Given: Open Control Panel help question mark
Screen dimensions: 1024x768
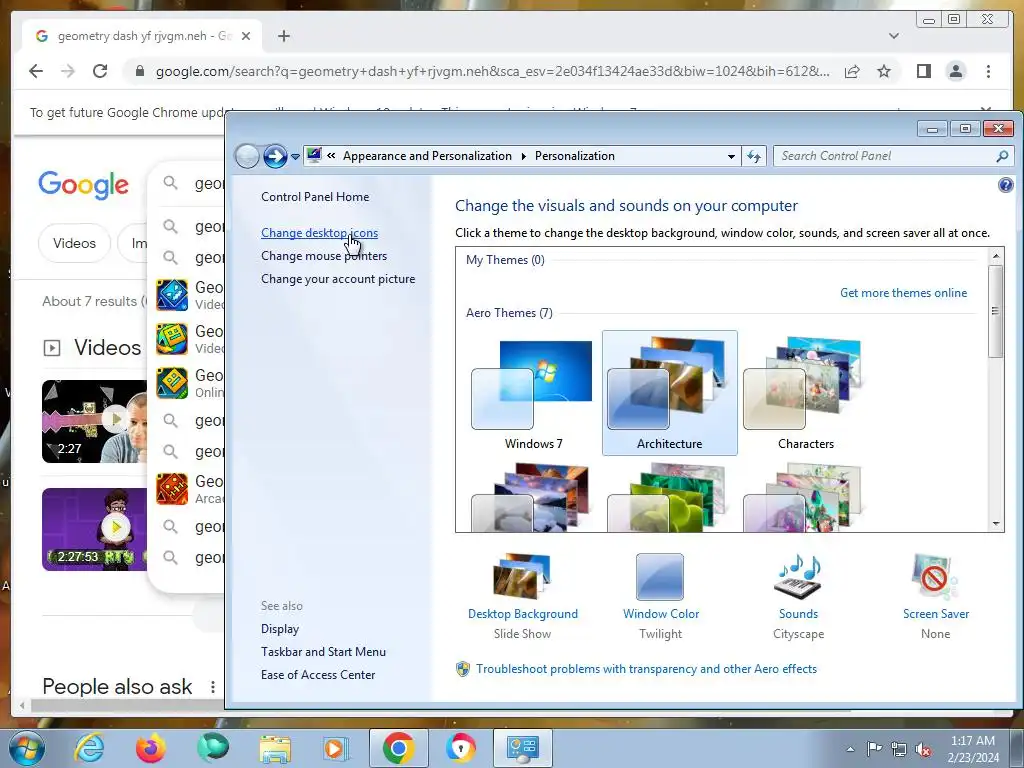Looking at the screenshot, I should tap(1006, 185).
